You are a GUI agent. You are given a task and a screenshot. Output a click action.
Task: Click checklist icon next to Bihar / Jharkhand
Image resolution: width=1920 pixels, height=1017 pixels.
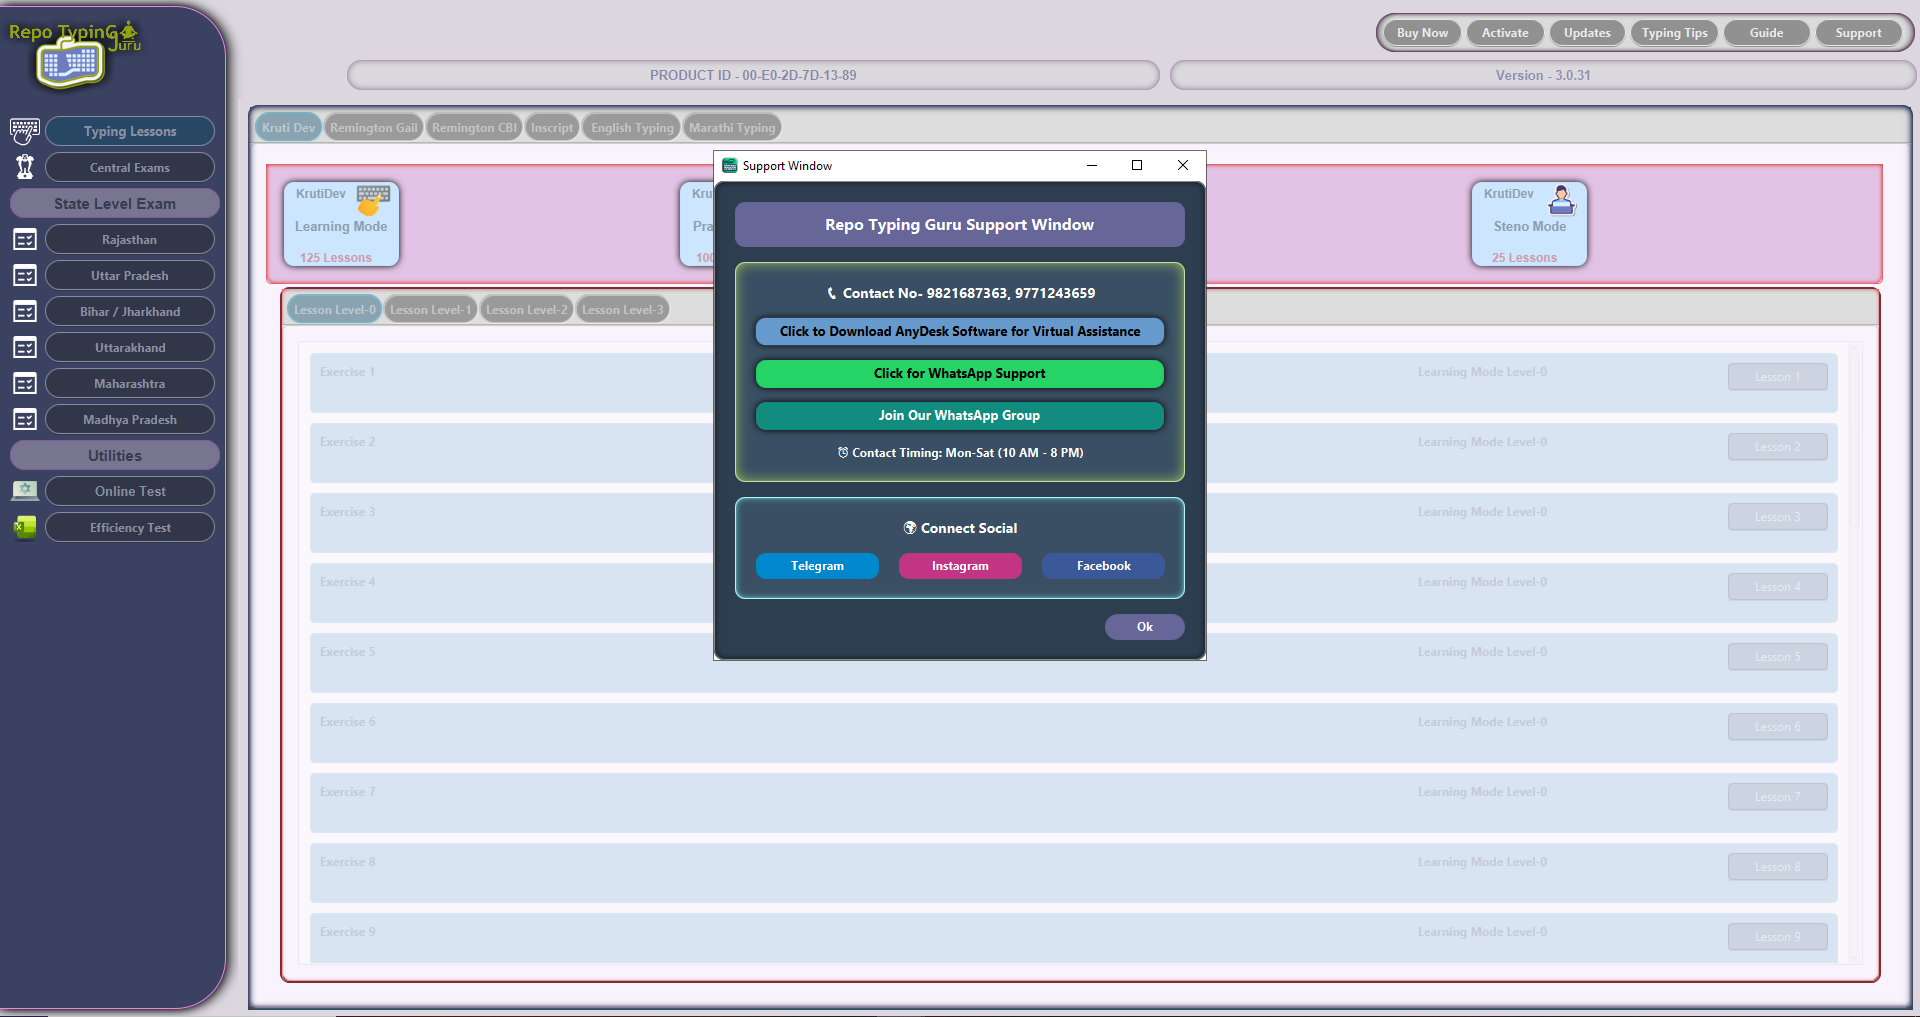tap(25, 312)
